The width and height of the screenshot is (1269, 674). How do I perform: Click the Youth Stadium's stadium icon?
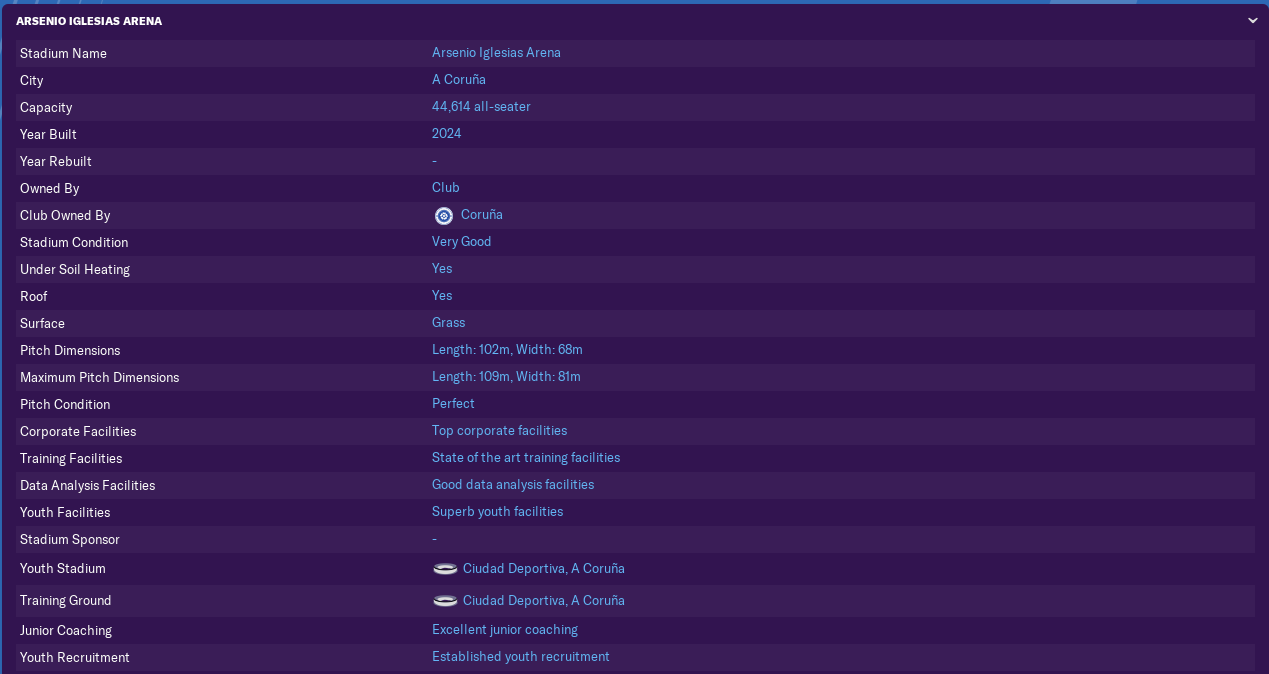(x=445, y=569)
